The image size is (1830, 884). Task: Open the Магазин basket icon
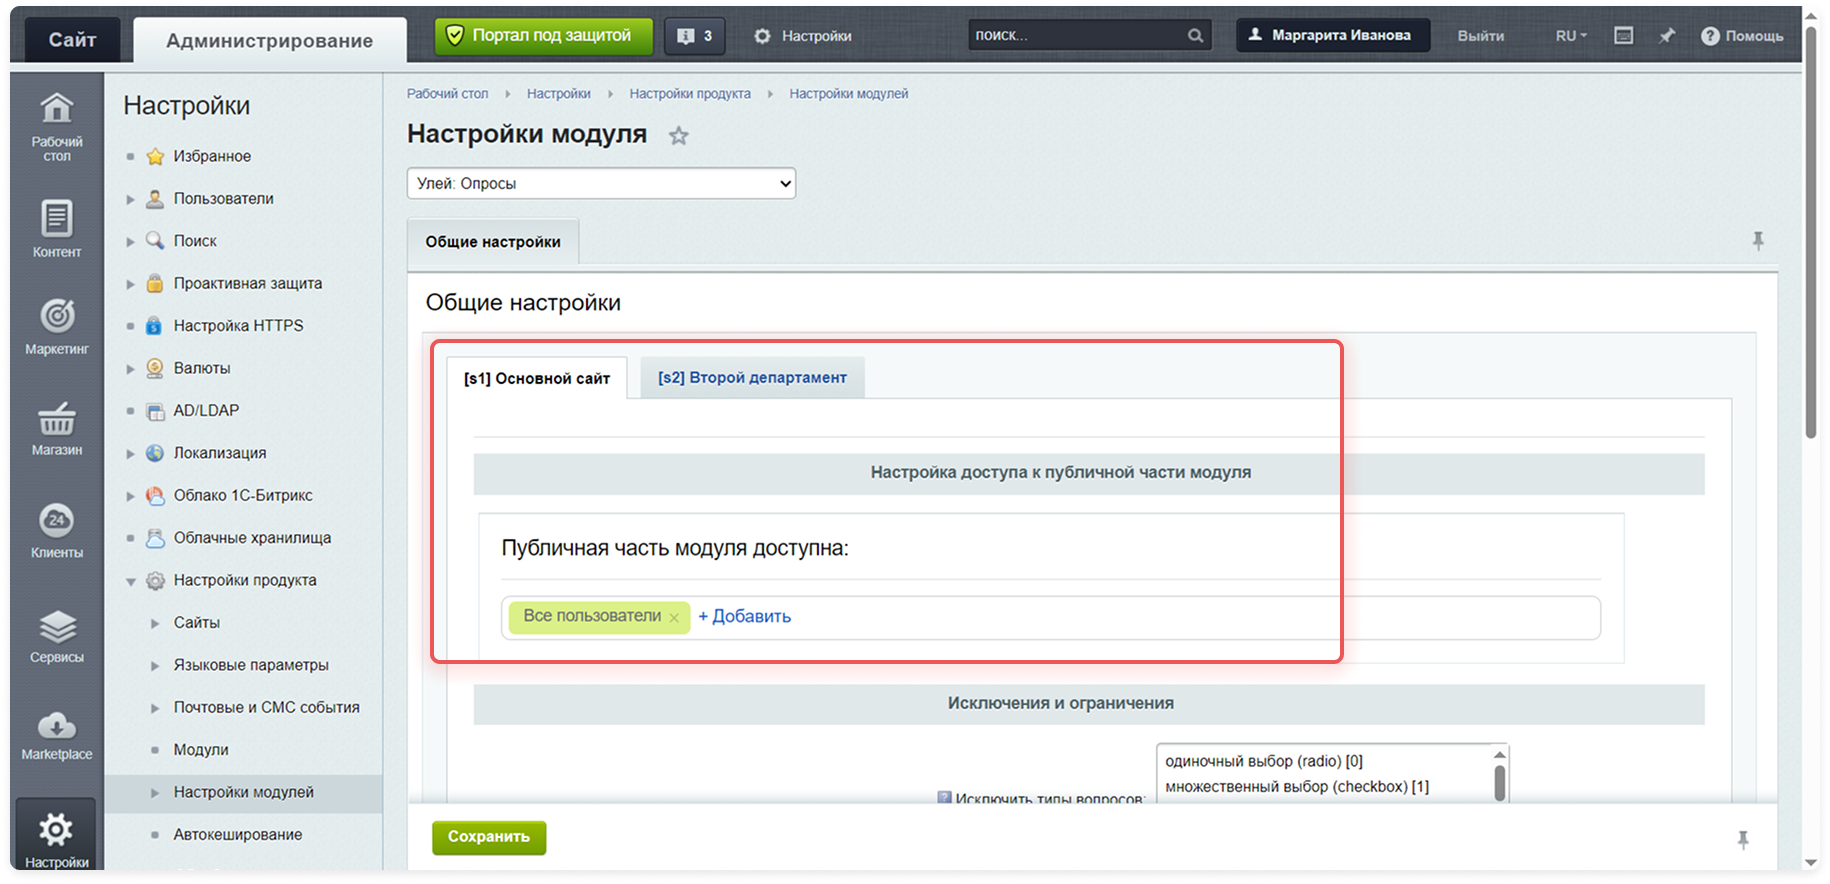(57, 419)
